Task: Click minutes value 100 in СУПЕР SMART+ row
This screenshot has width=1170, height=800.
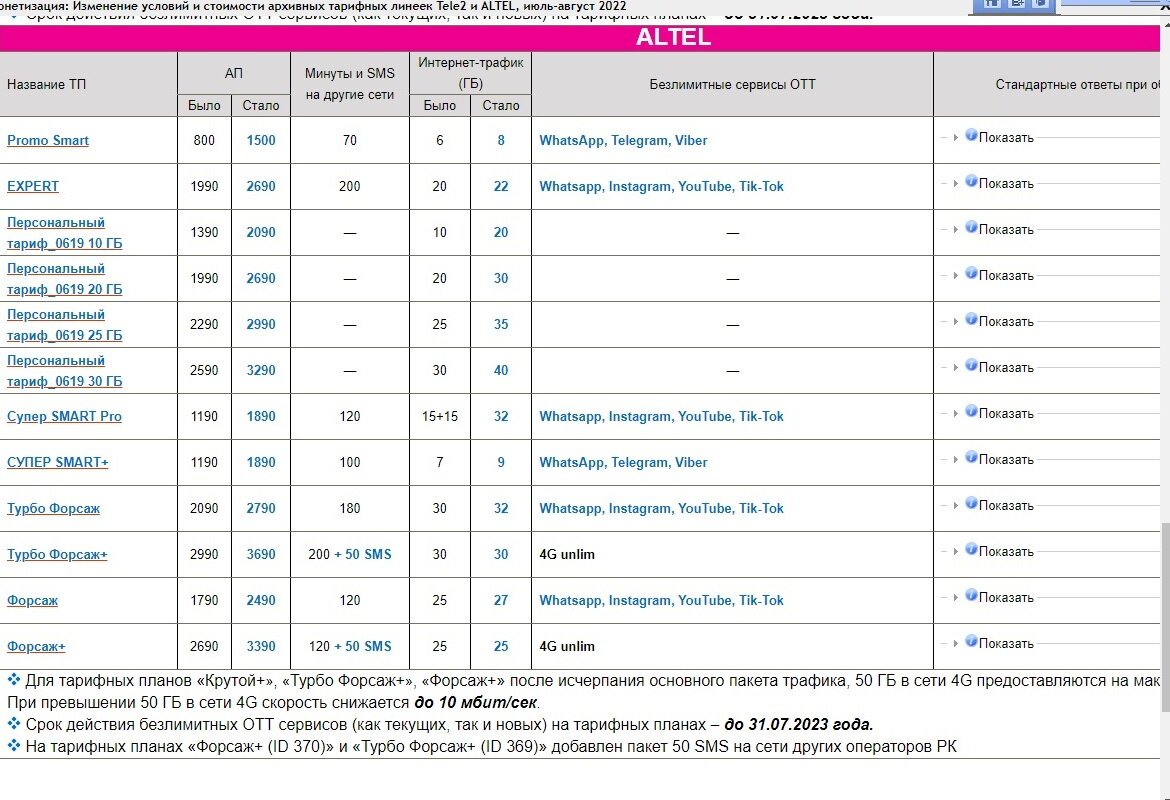Action: click(x=349, y=463)
